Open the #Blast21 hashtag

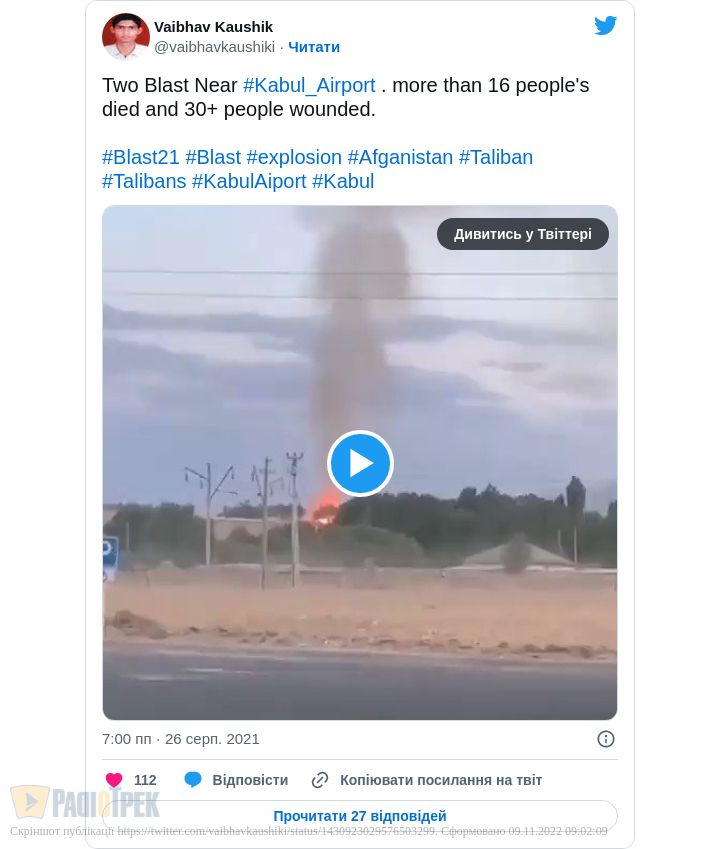tap(140, 157)
